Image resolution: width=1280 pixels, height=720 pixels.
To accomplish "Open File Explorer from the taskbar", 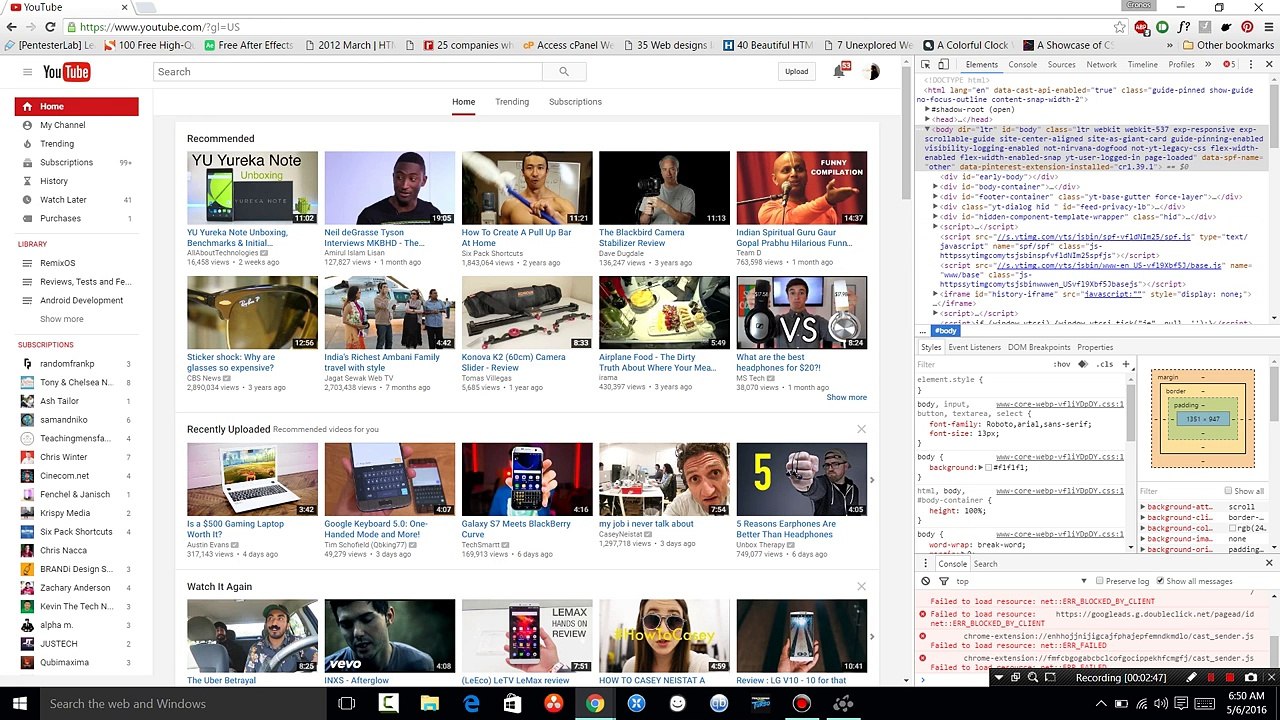I will pos(429,703).
